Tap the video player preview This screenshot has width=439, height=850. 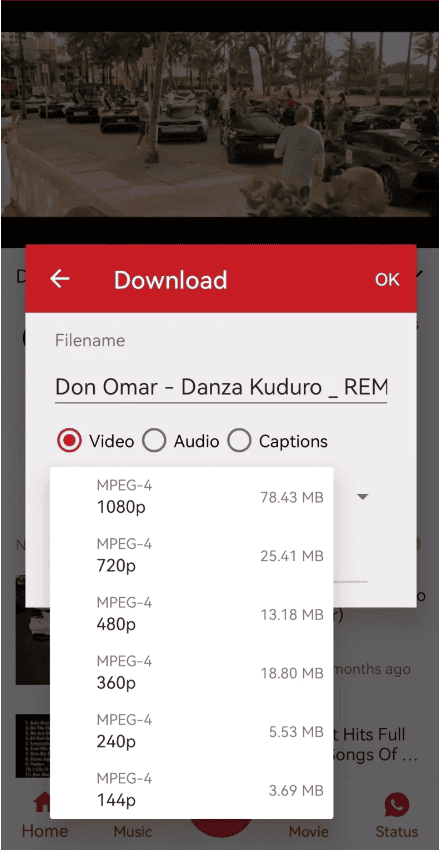[220, 125]
